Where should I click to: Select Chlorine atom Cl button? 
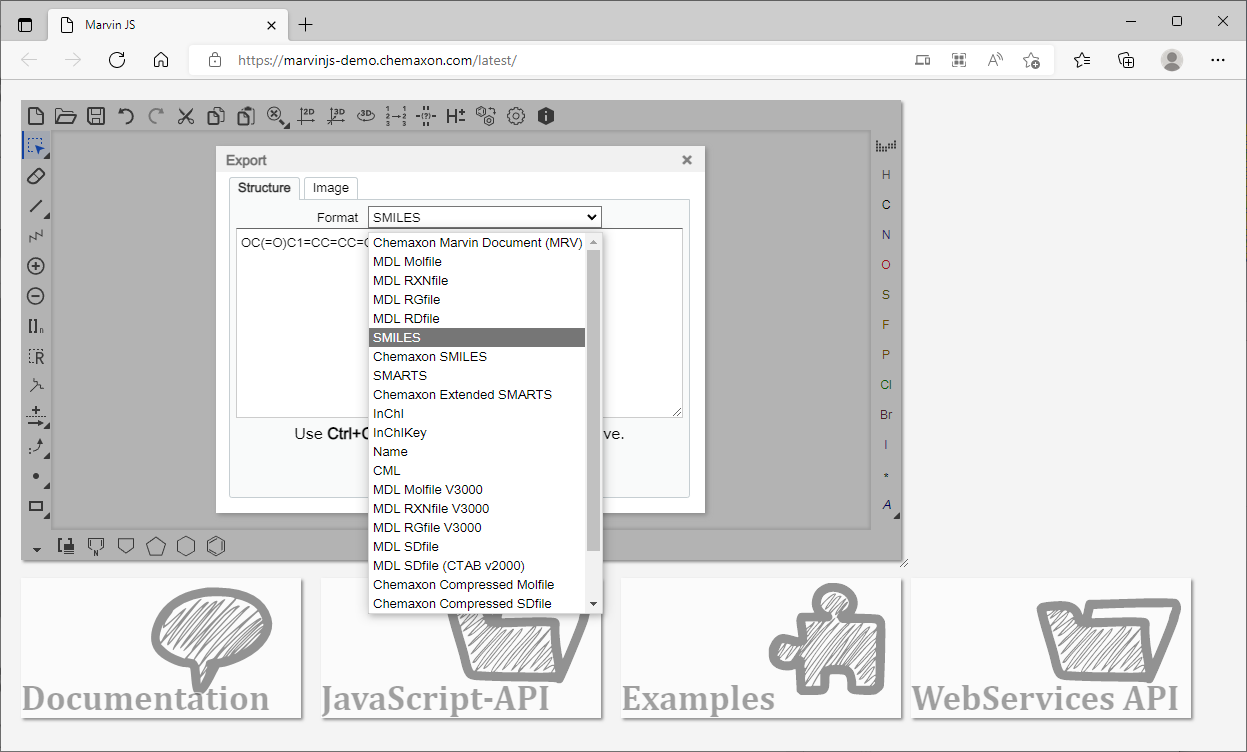point(886,385)
